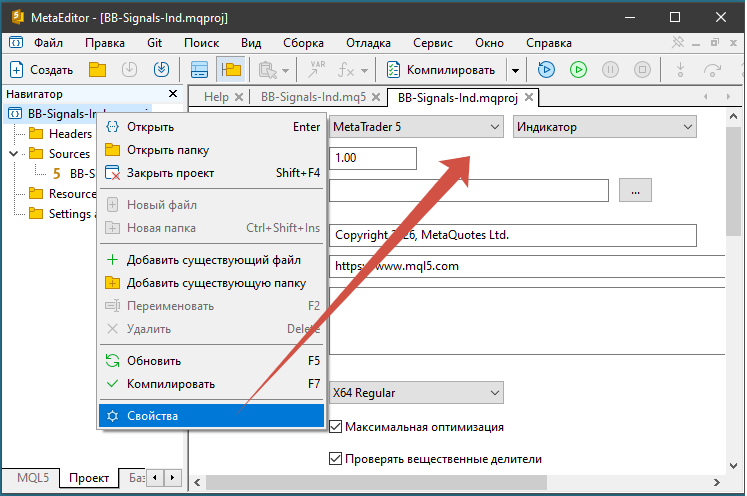Click the Компилировать compile toolbar button
747x496 pixels.
[x=441, y=70]
